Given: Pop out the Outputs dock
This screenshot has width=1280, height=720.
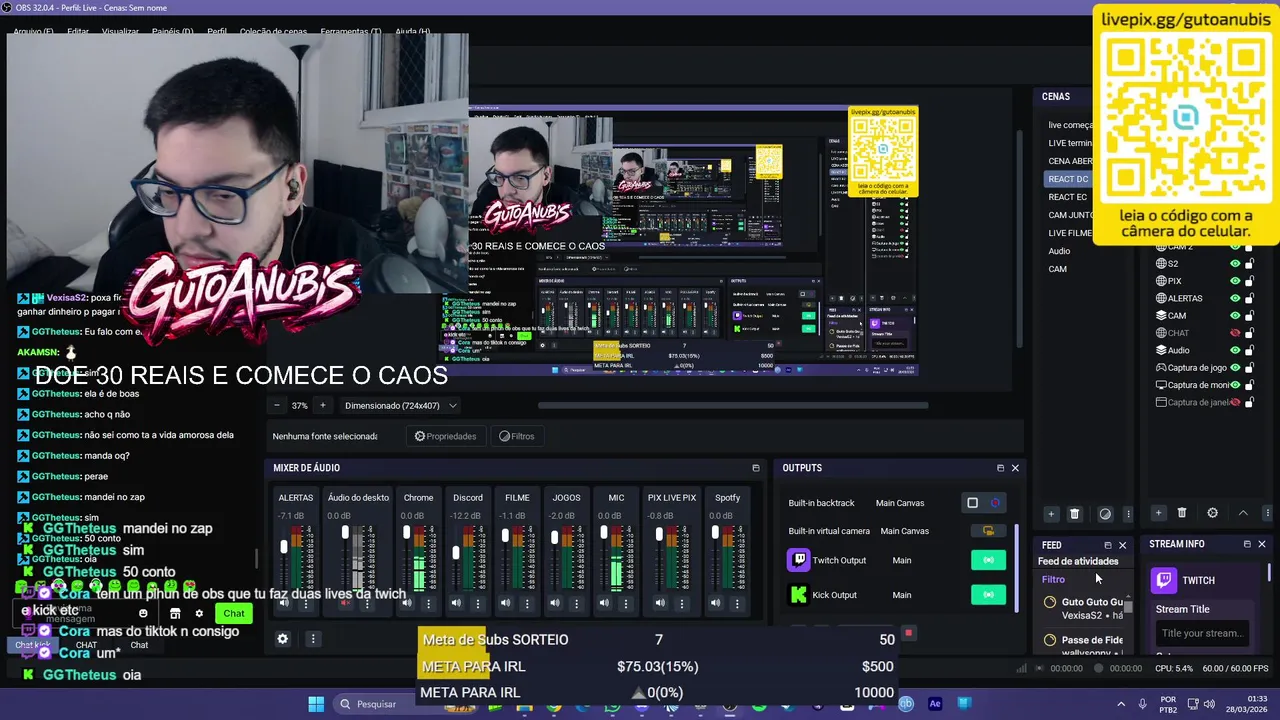Looking at the screenshot, I should pos(1000,468).
